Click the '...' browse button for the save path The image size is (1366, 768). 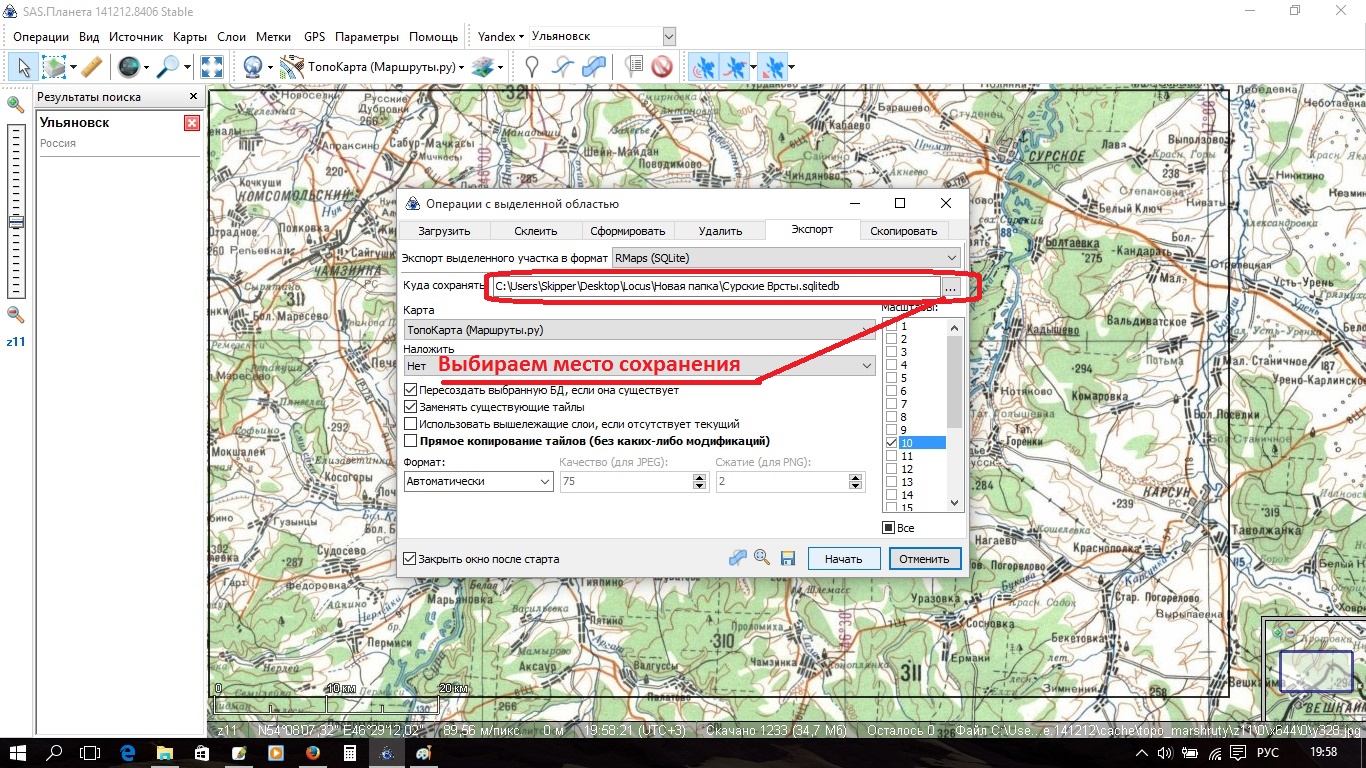pyautogui.click(x=951, y=287)
